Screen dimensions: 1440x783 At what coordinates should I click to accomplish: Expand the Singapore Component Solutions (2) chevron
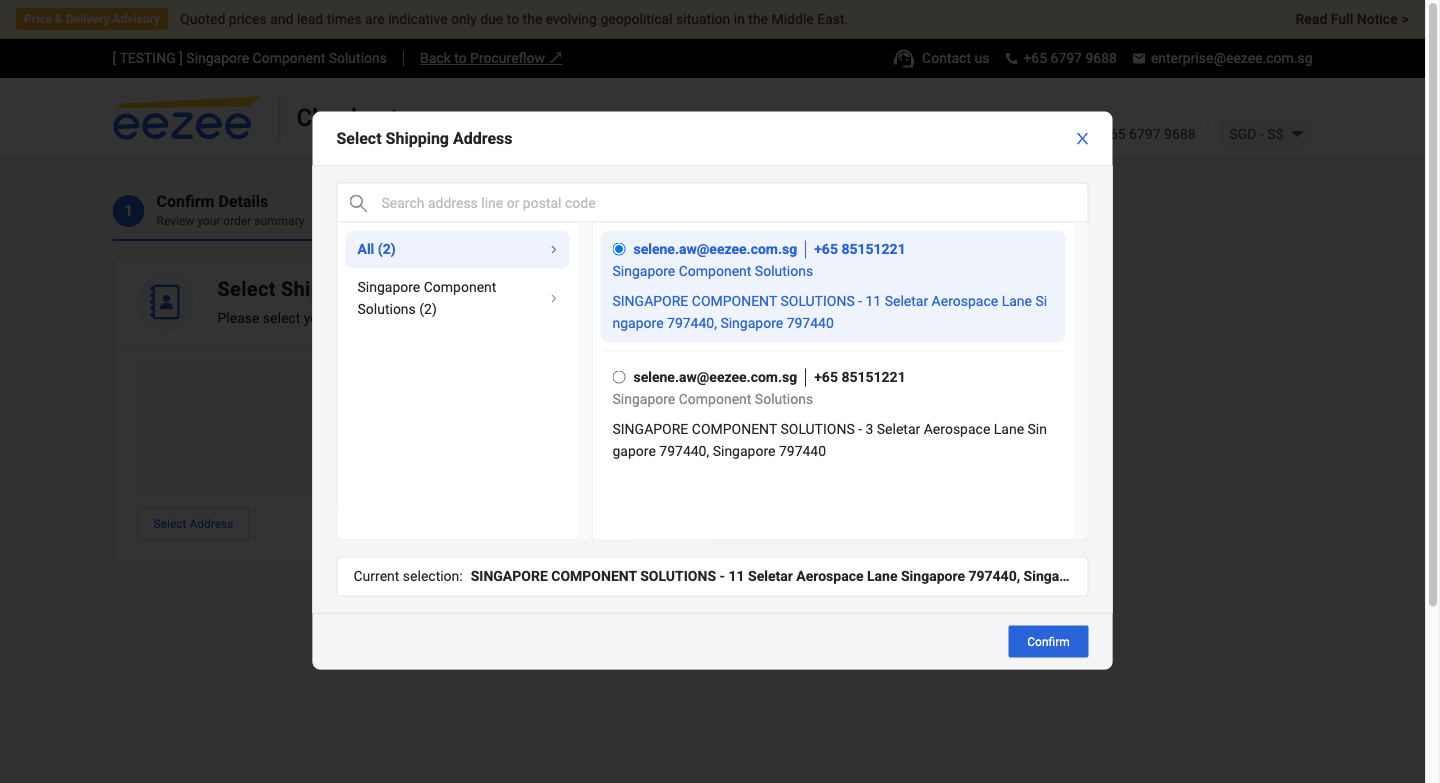pos(554,298)
